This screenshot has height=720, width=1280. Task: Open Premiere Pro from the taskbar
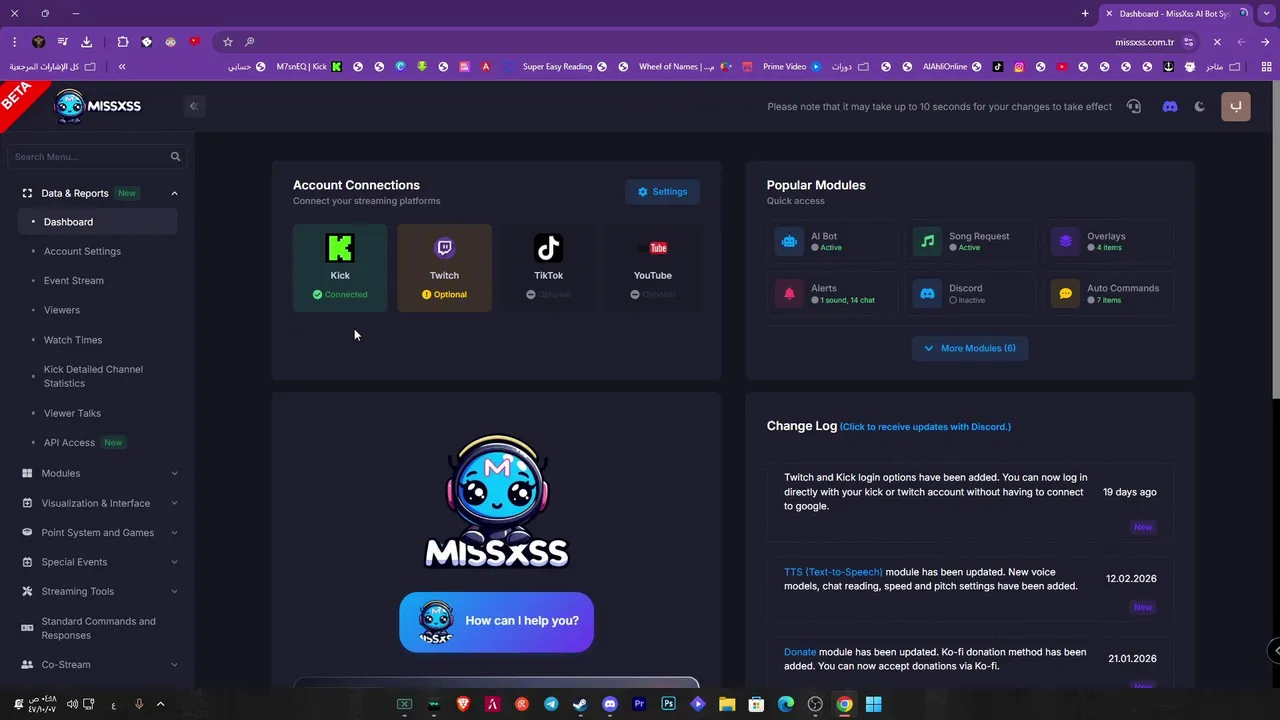639,704
